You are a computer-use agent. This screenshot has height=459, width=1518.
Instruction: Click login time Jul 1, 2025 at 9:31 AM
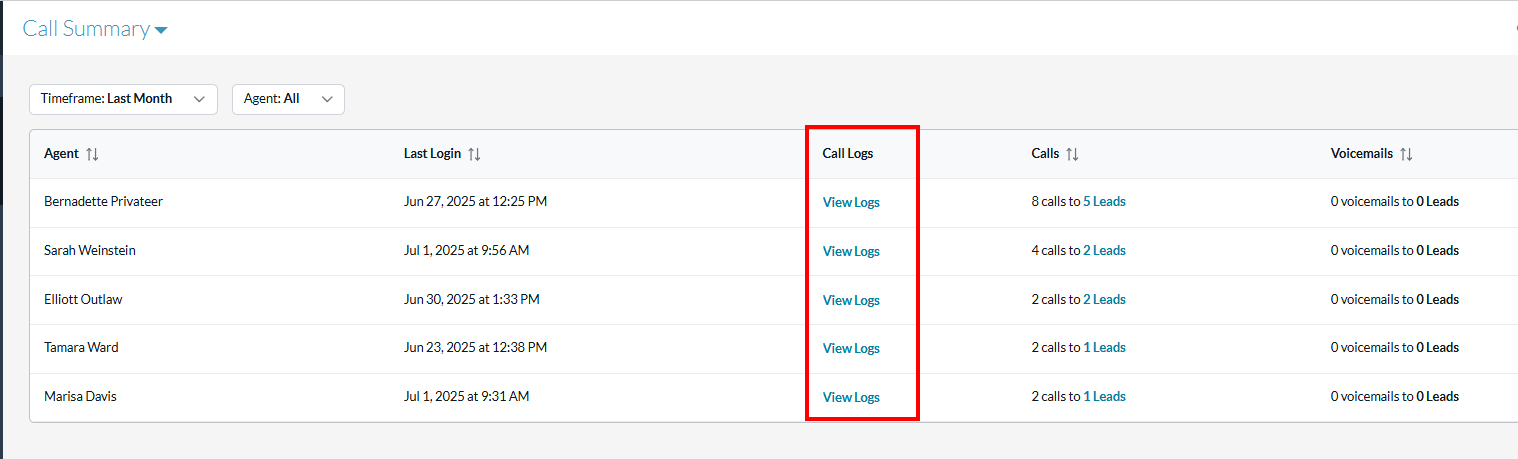(x=466, y=396)
